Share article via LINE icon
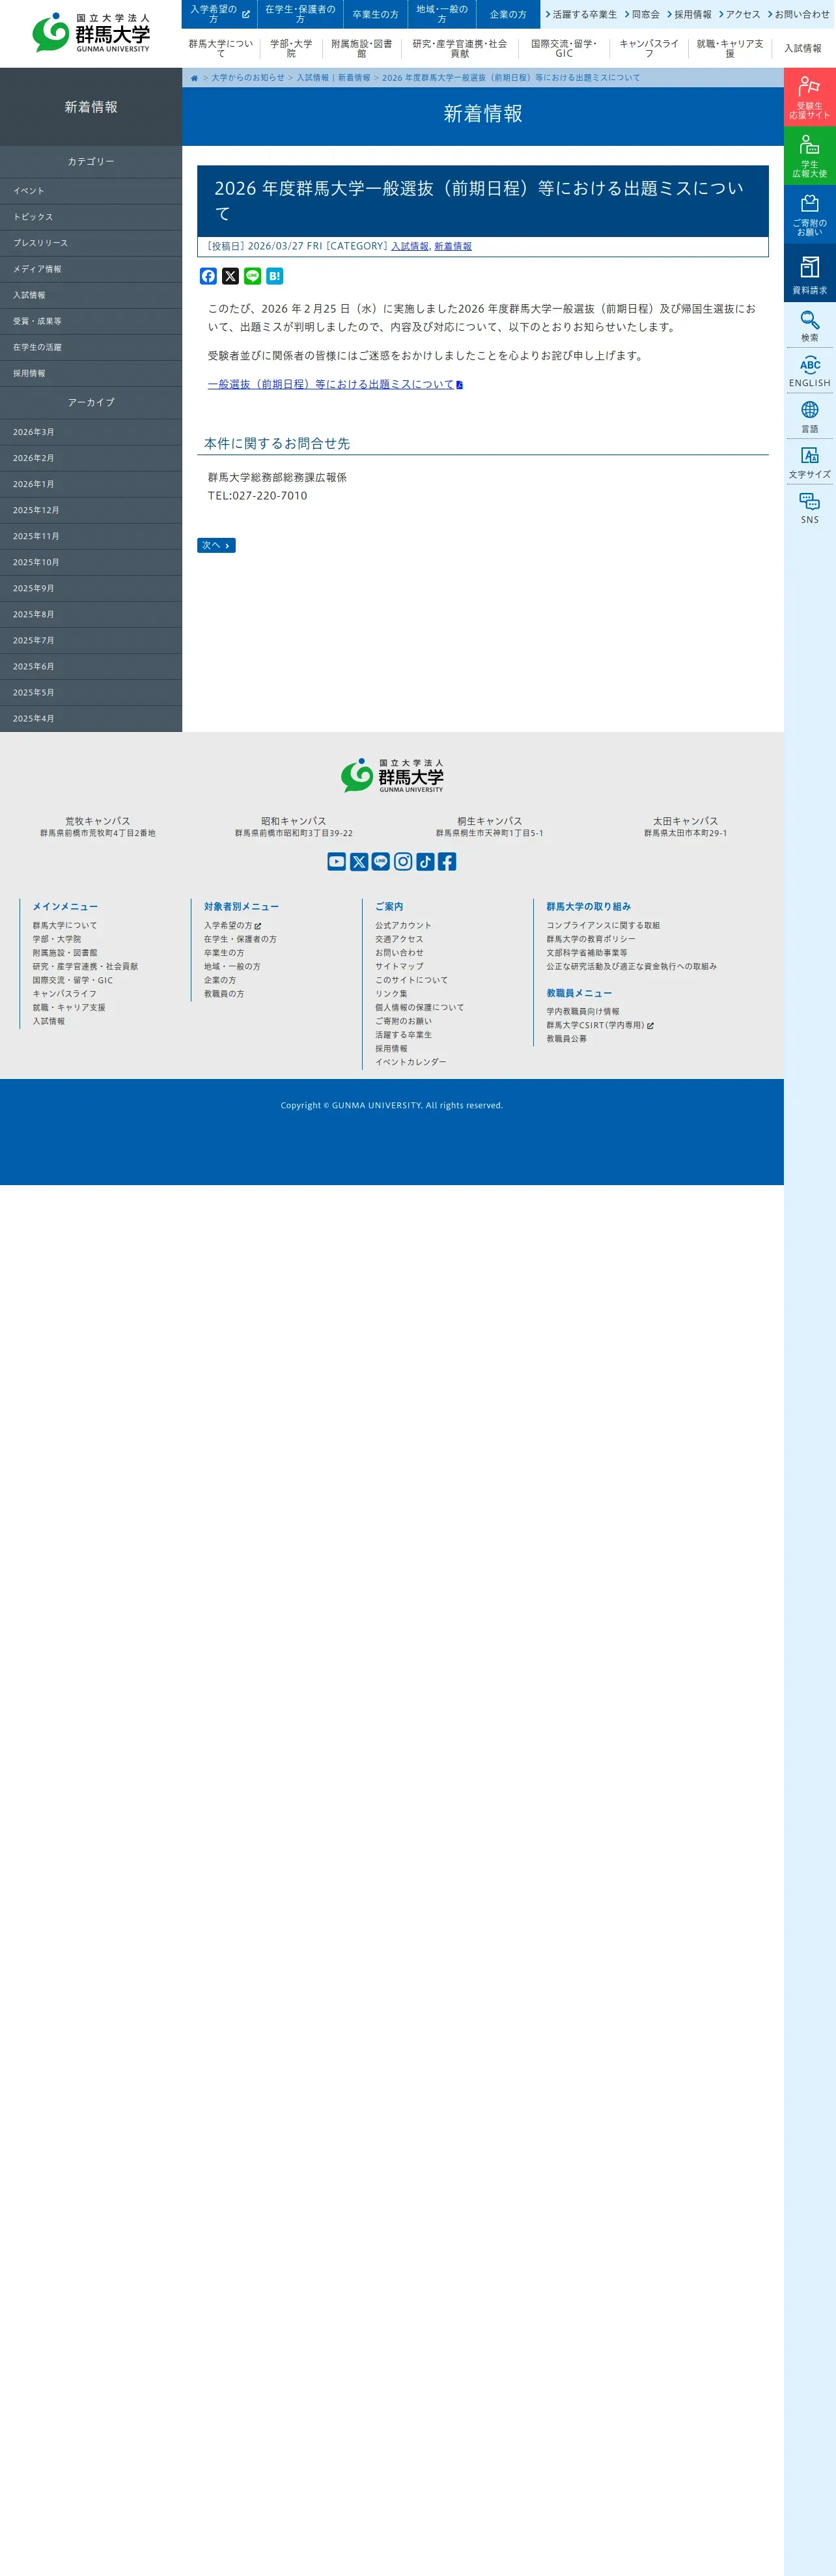This screenshot has width=836, height=2576. [252, 276]
